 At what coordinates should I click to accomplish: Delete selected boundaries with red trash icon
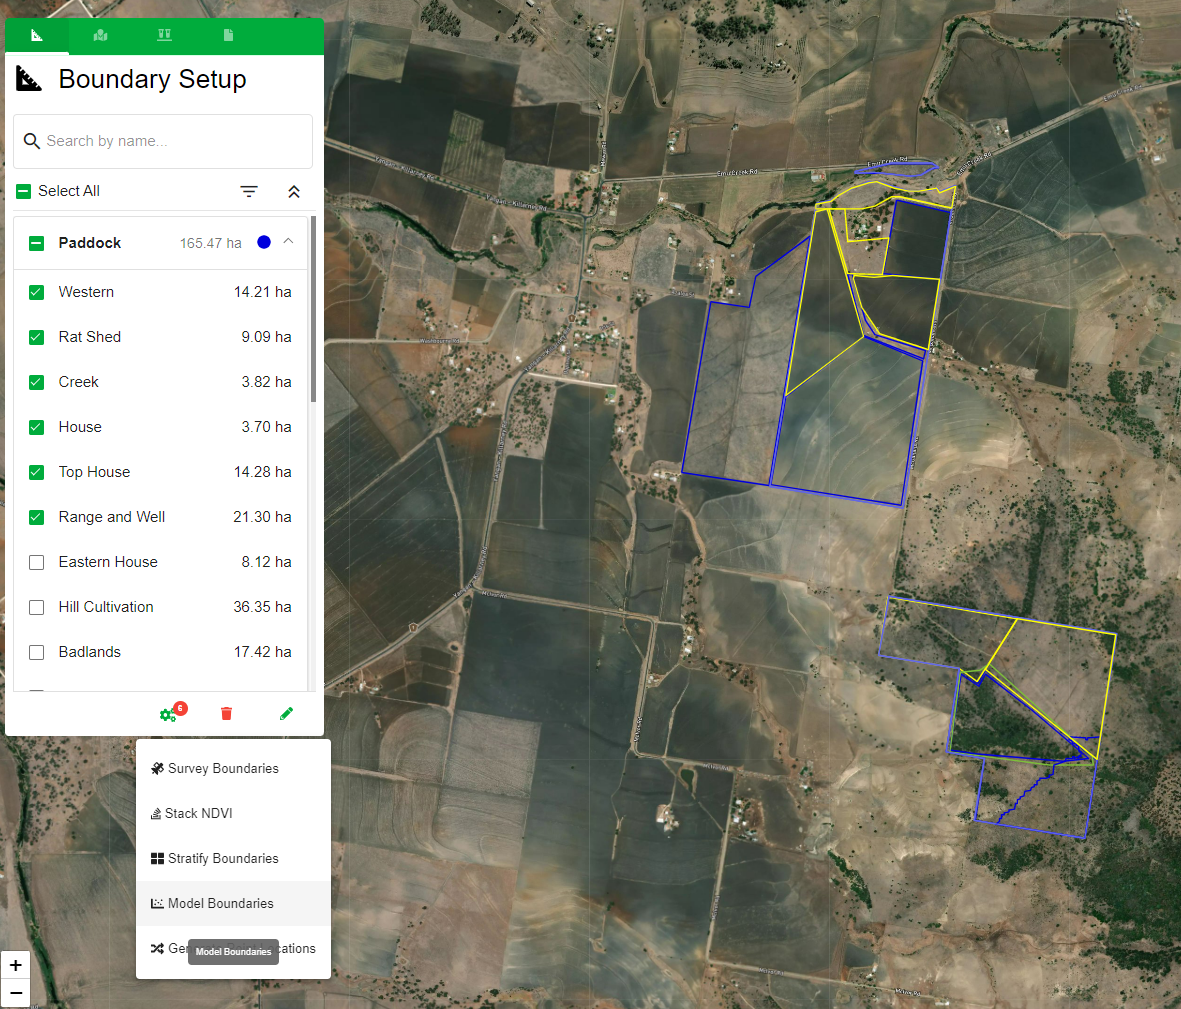(226, 713)
